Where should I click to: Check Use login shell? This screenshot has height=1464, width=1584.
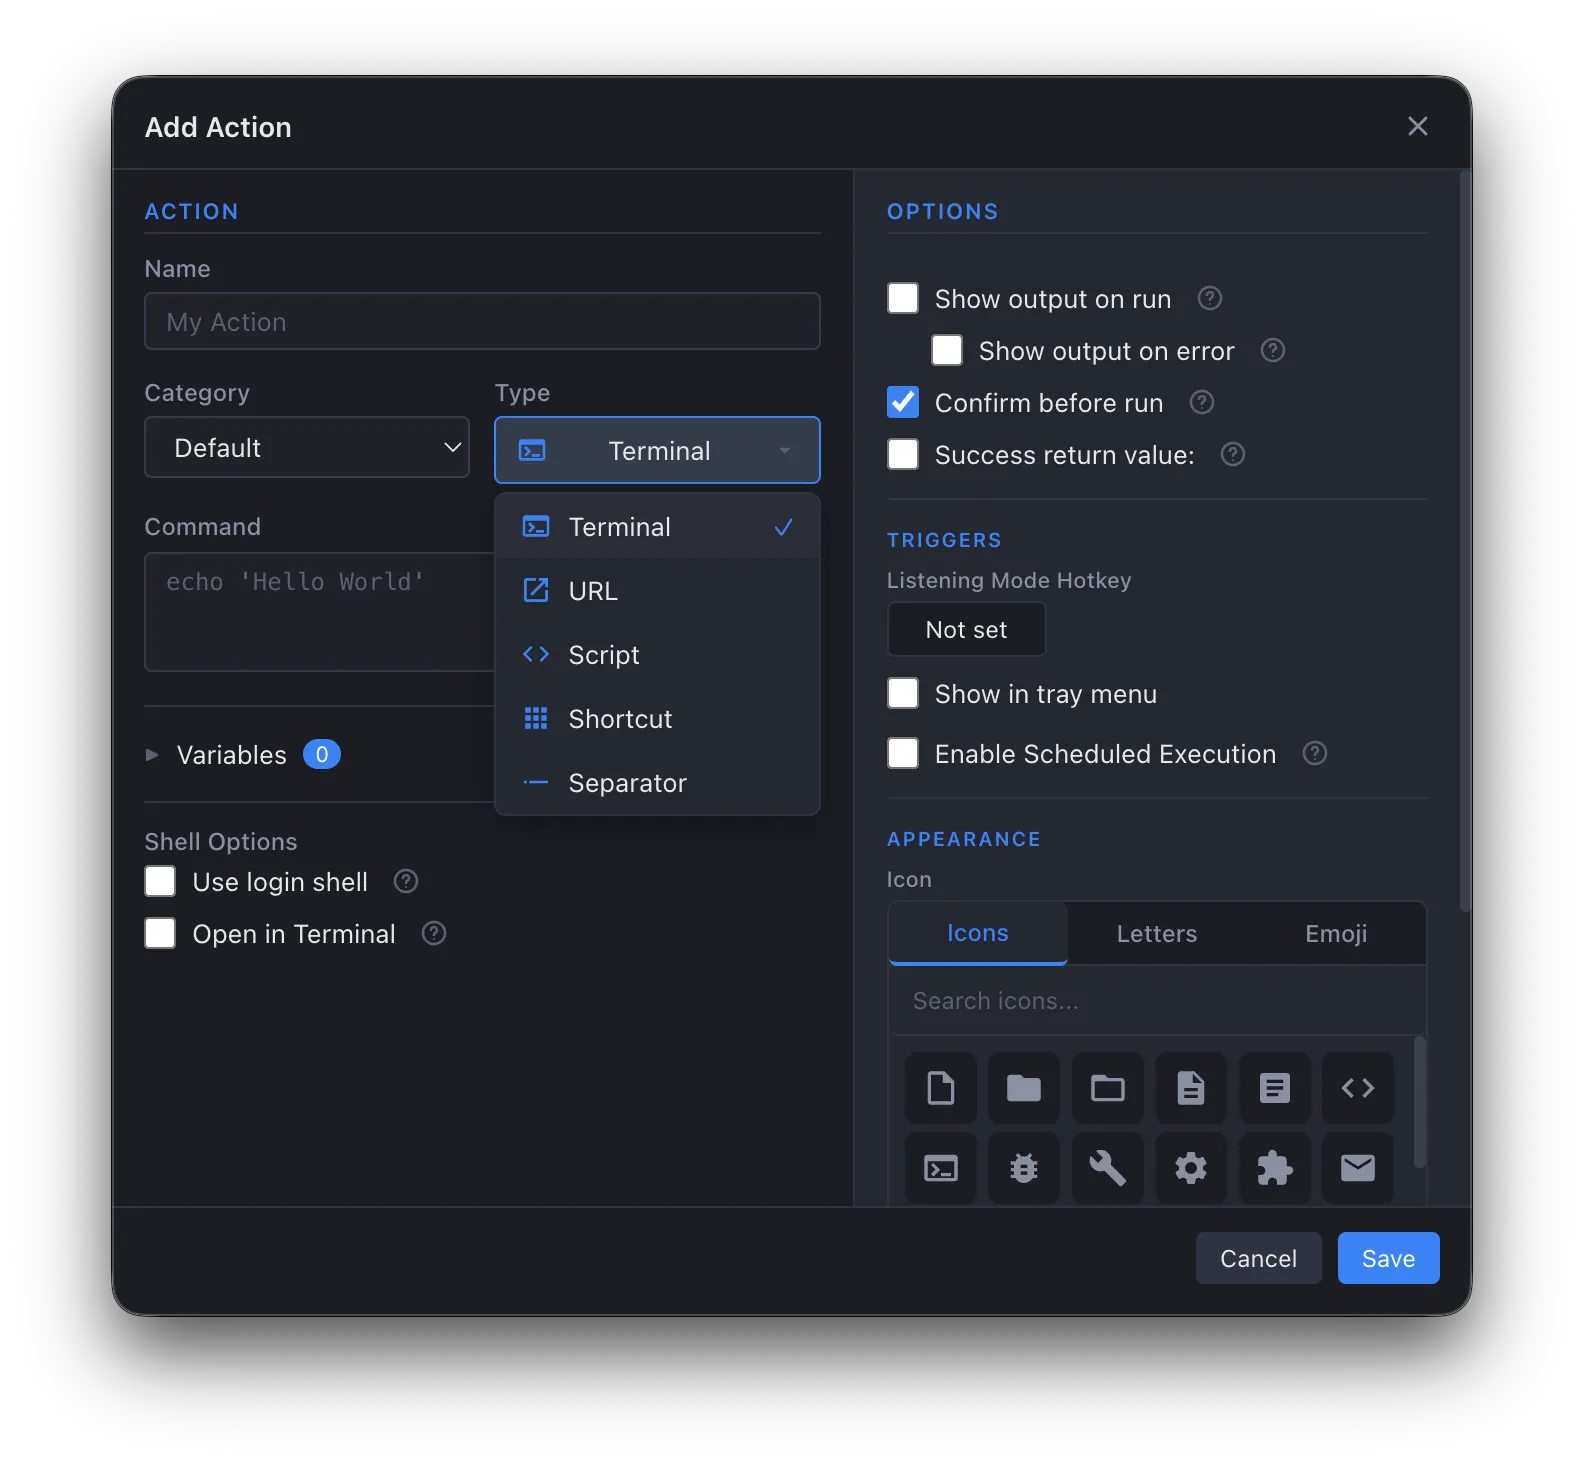tap(160, 881)
